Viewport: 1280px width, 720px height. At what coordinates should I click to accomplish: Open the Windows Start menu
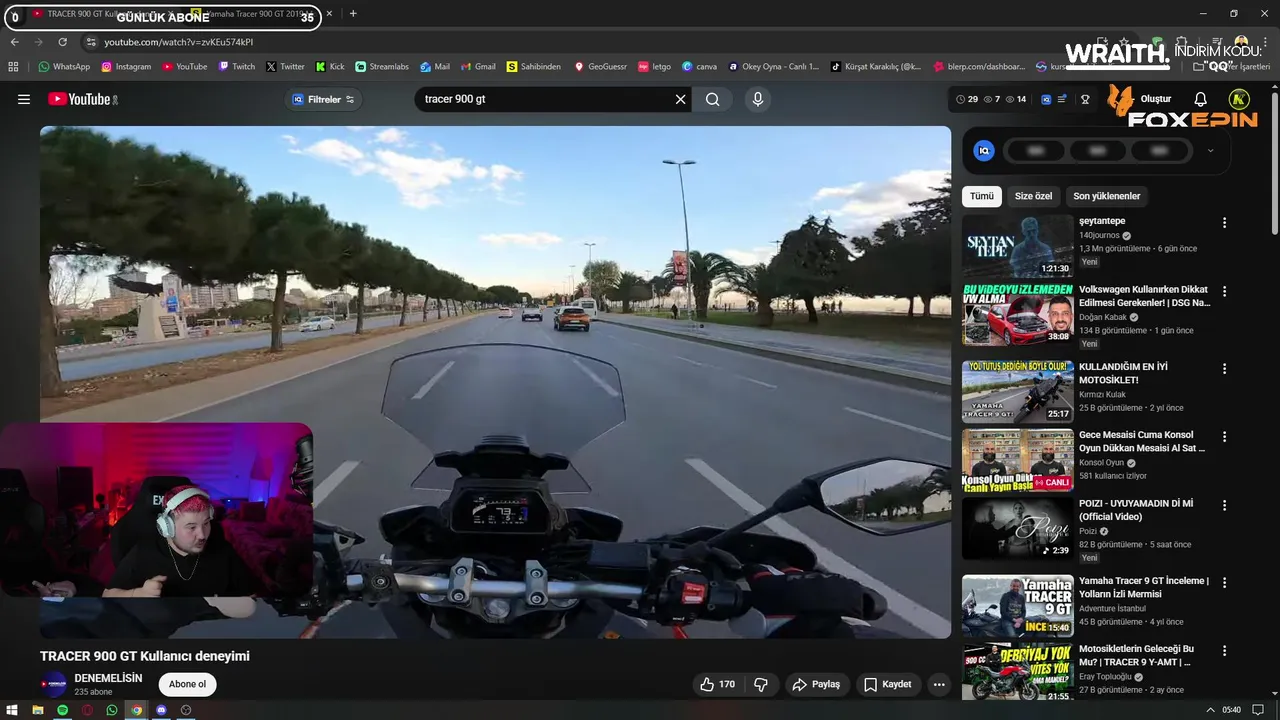12,710
